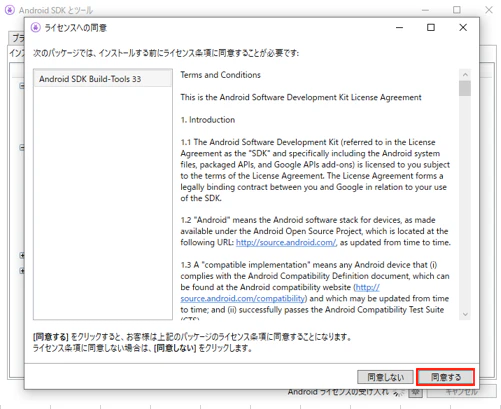
Task: Click the license text scroll up arrow
Action: (x=465, y=74)
